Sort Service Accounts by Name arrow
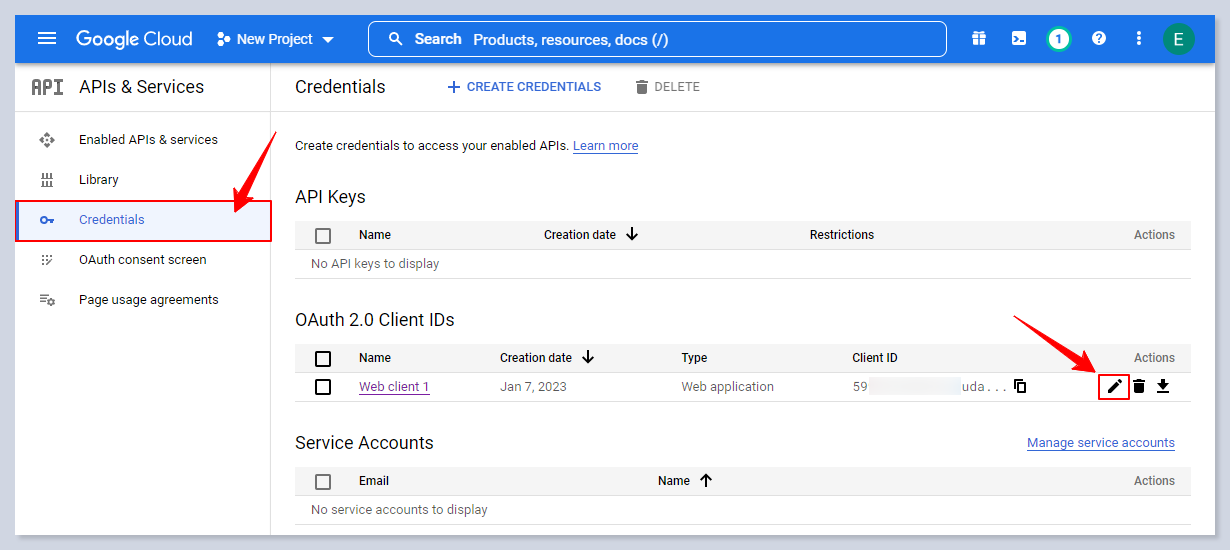Image resolution: width=1230 pixels, height=550 pixels. click(706, 480)
